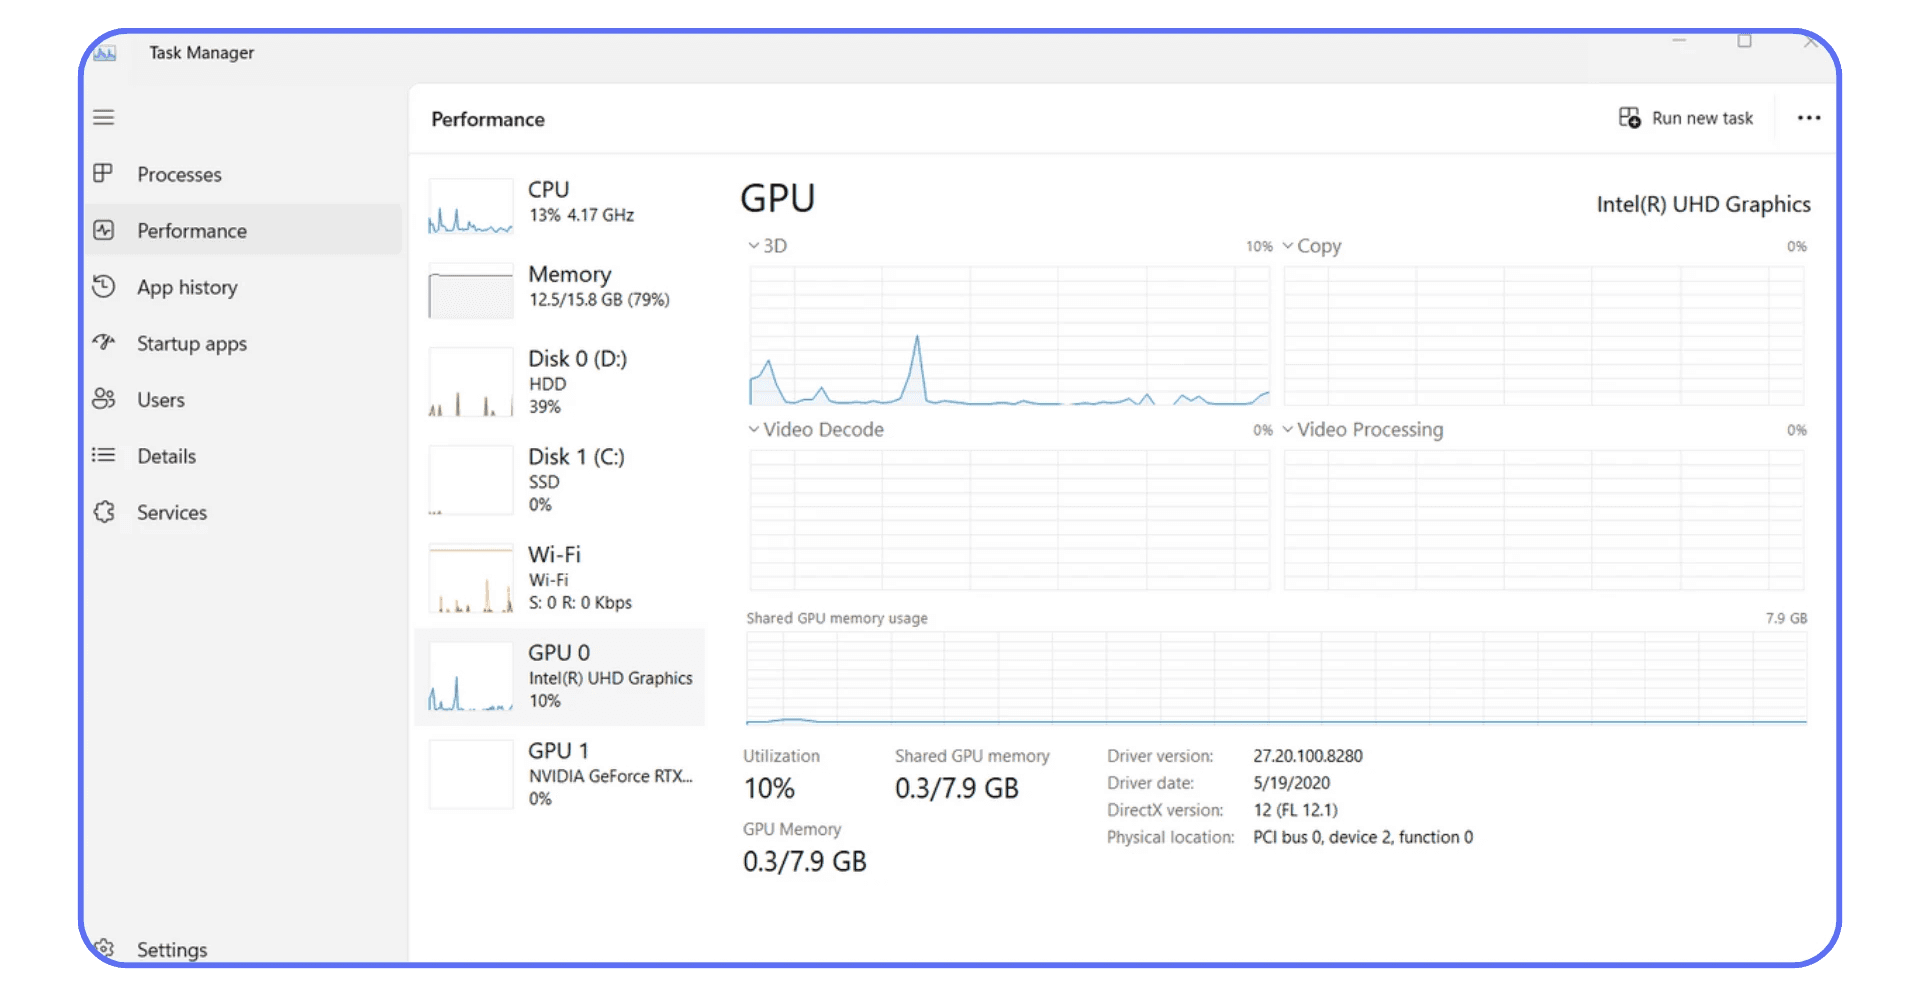
Task: Collapse the Video Decode section
Action: 753,429
